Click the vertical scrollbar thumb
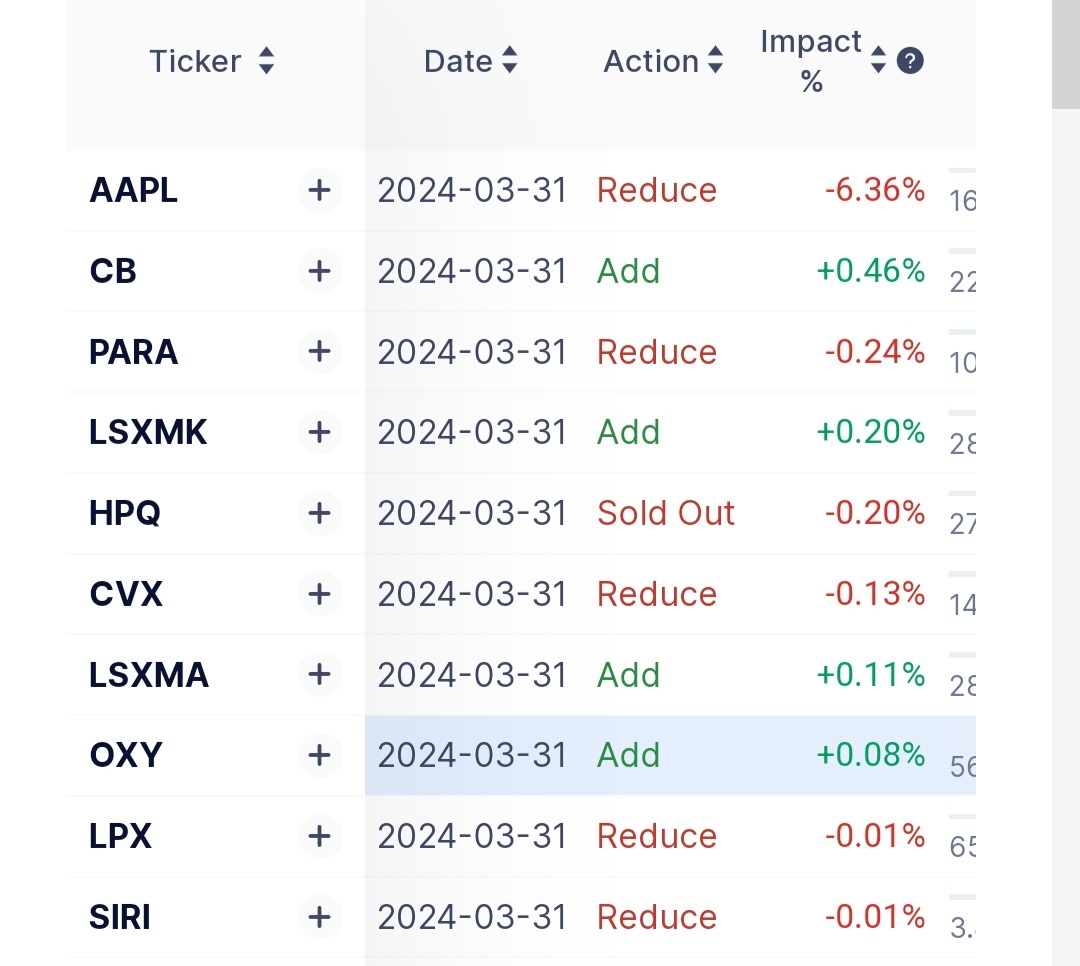The height and width of the screenshot is (966, 1080). click(x=1066, y=54)
